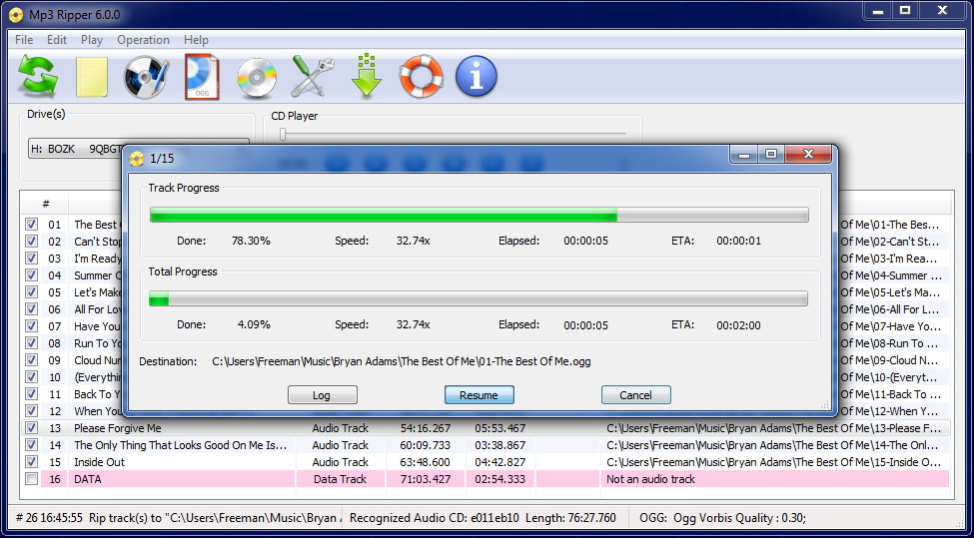Viewport: 974px width, 538px height.
Task: Check the box for track 16 DATA
Action: pos(32,479)
